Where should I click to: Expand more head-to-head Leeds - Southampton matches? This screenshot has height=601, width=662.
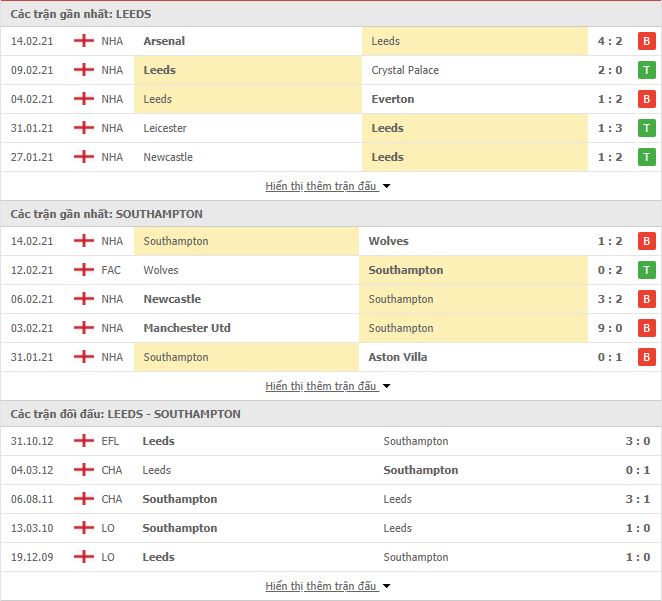click(328, 586)
